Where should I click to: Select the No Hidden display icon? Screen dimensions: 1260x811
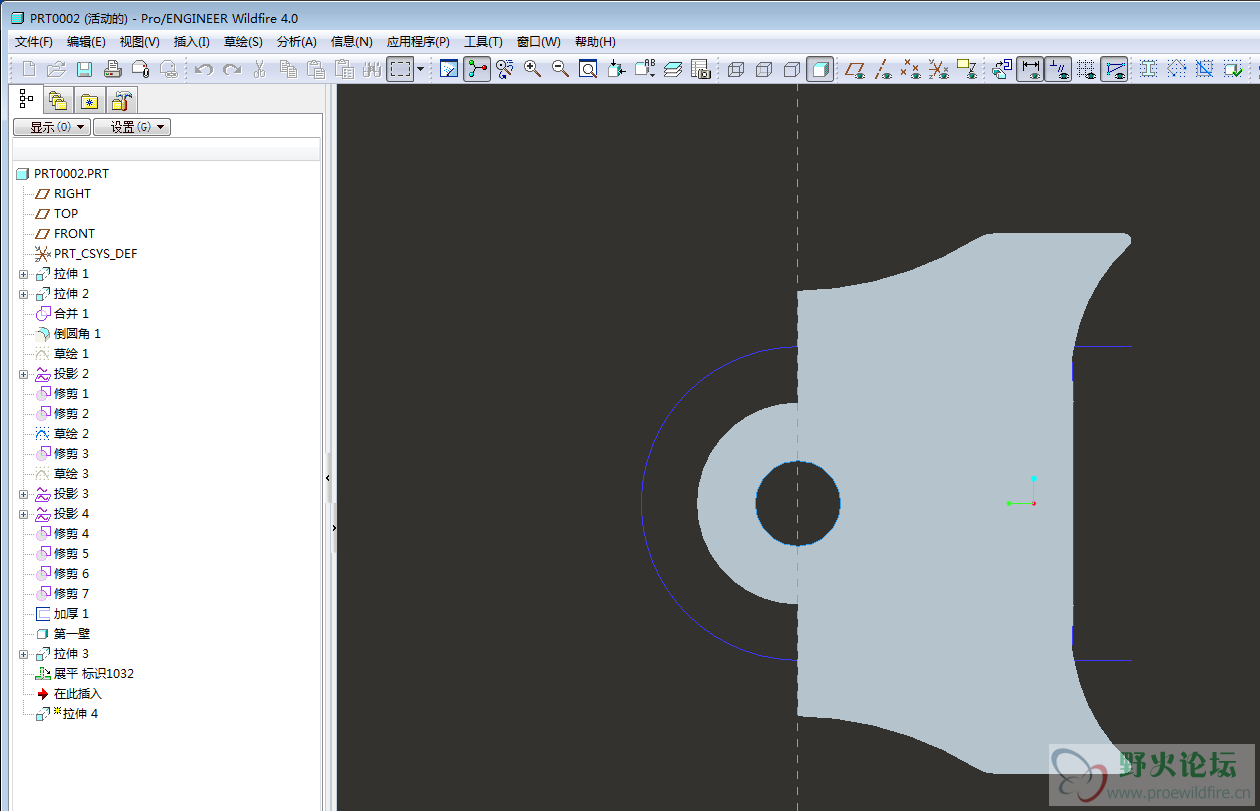pos(792,69)
